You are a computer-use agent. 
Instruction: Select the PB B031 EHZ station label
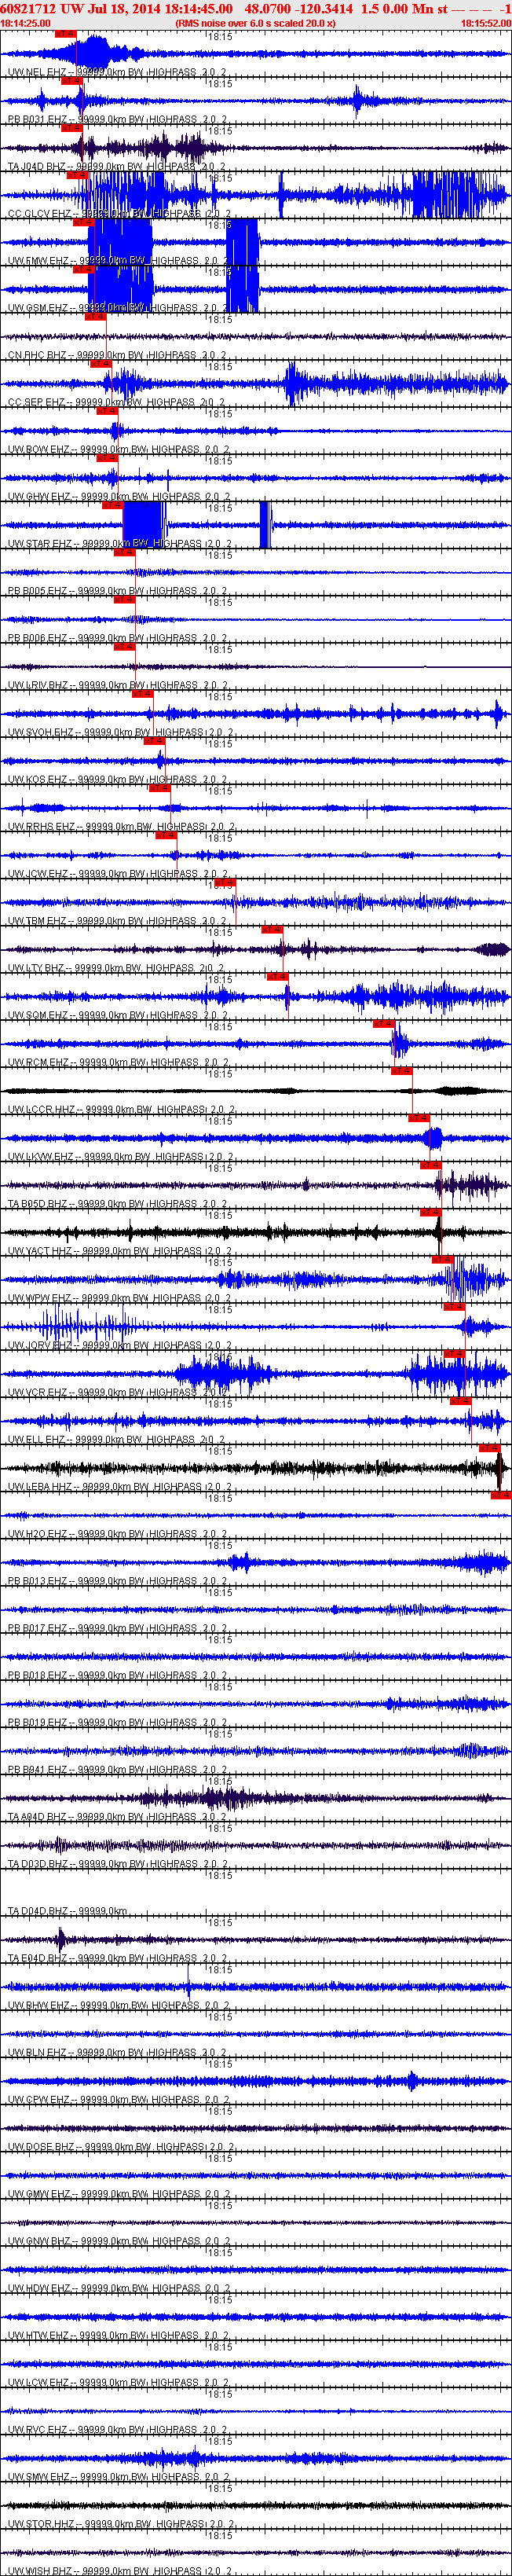(x=117, y=120)
